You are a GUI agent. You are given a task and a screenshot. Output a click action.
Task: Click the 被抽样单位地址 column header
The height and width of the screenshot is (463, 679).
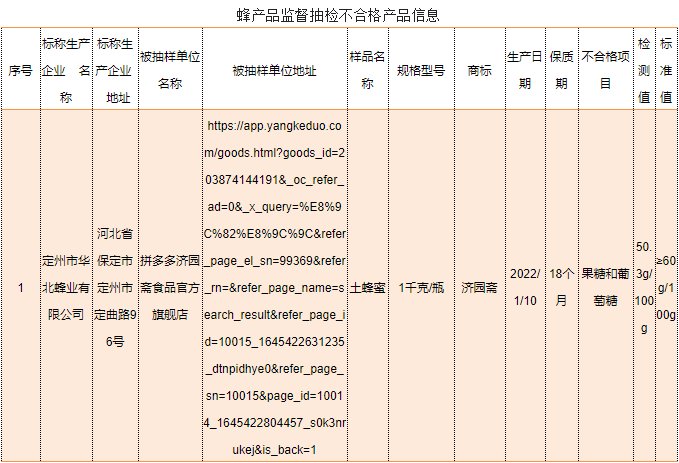[x=274, y=71]
